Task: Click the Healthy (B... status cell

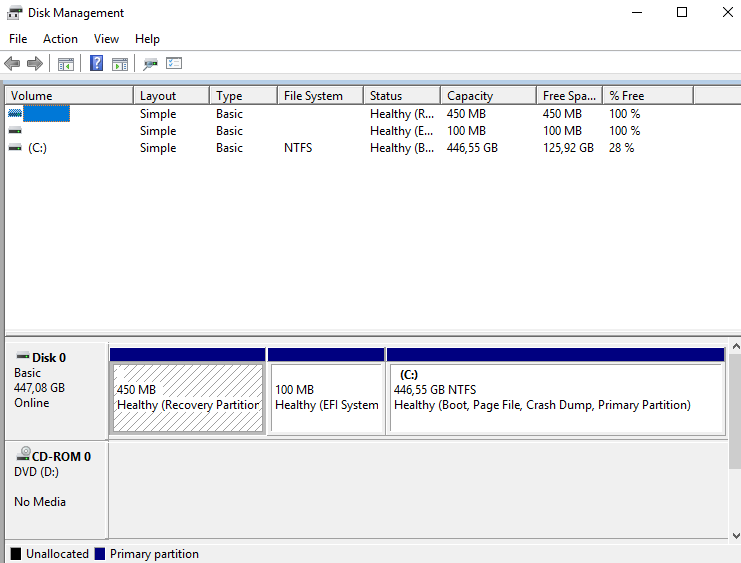Action: click(402, 148)
